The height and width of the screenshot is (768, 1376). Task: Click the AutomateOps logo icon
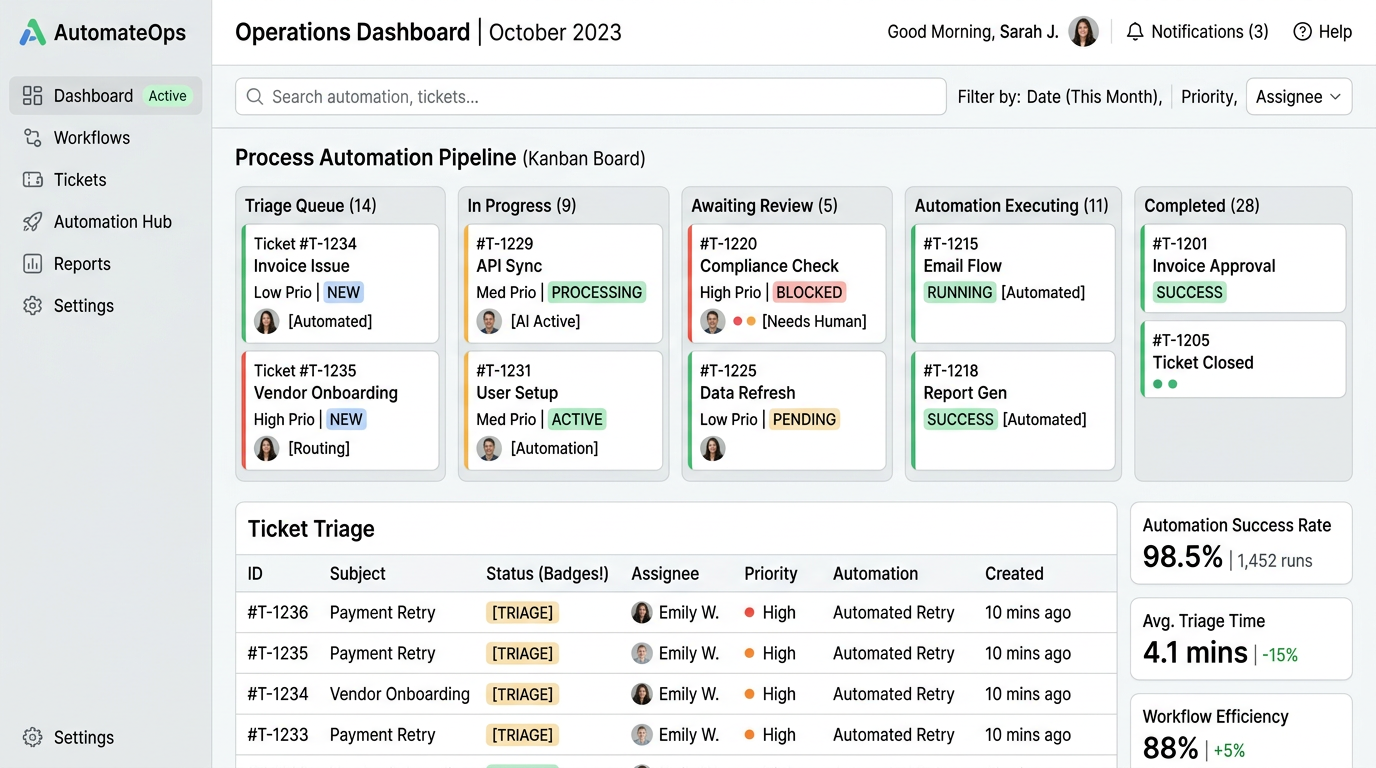coord(33,32)
